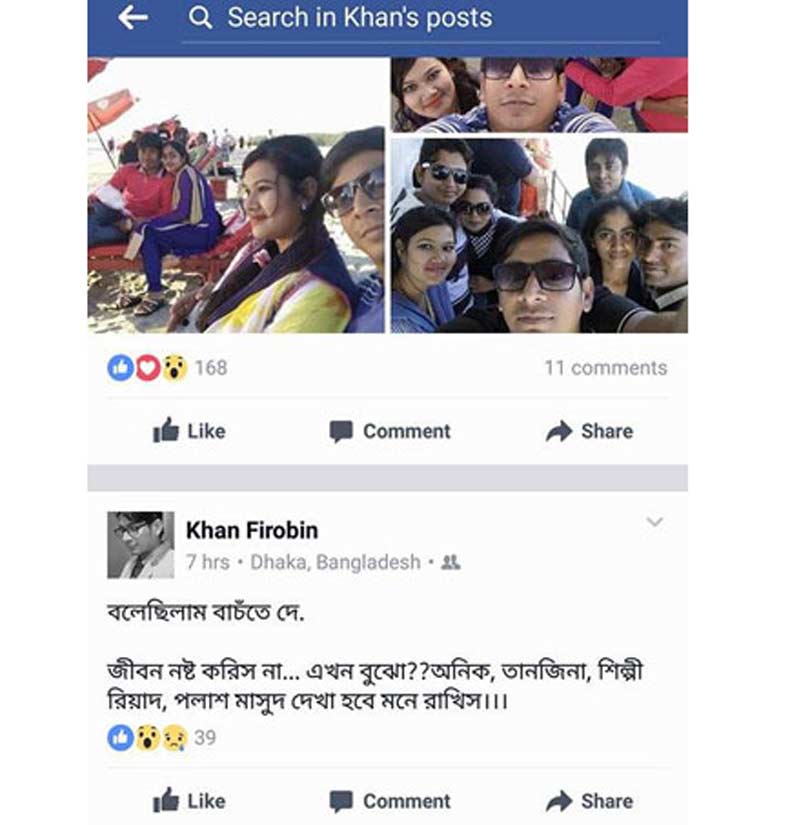This screenshot has height=825, width=790.
Task: Open Khan Firobin's profile name link
Action: 251,531
